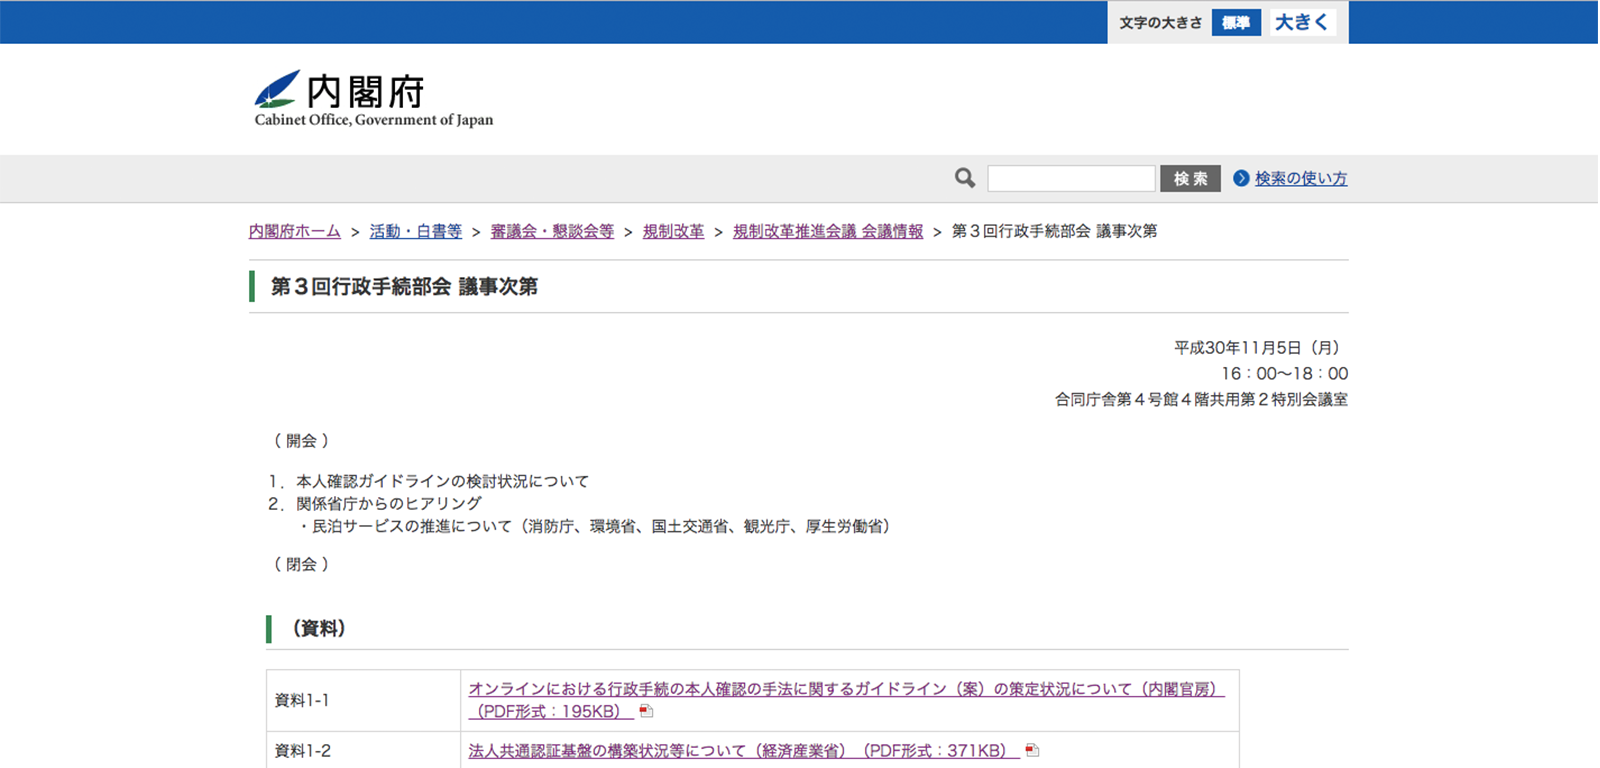Click the time text 16：00～18：00
This screenshot has height=768, width=1600.
[x=1284, y=373]
